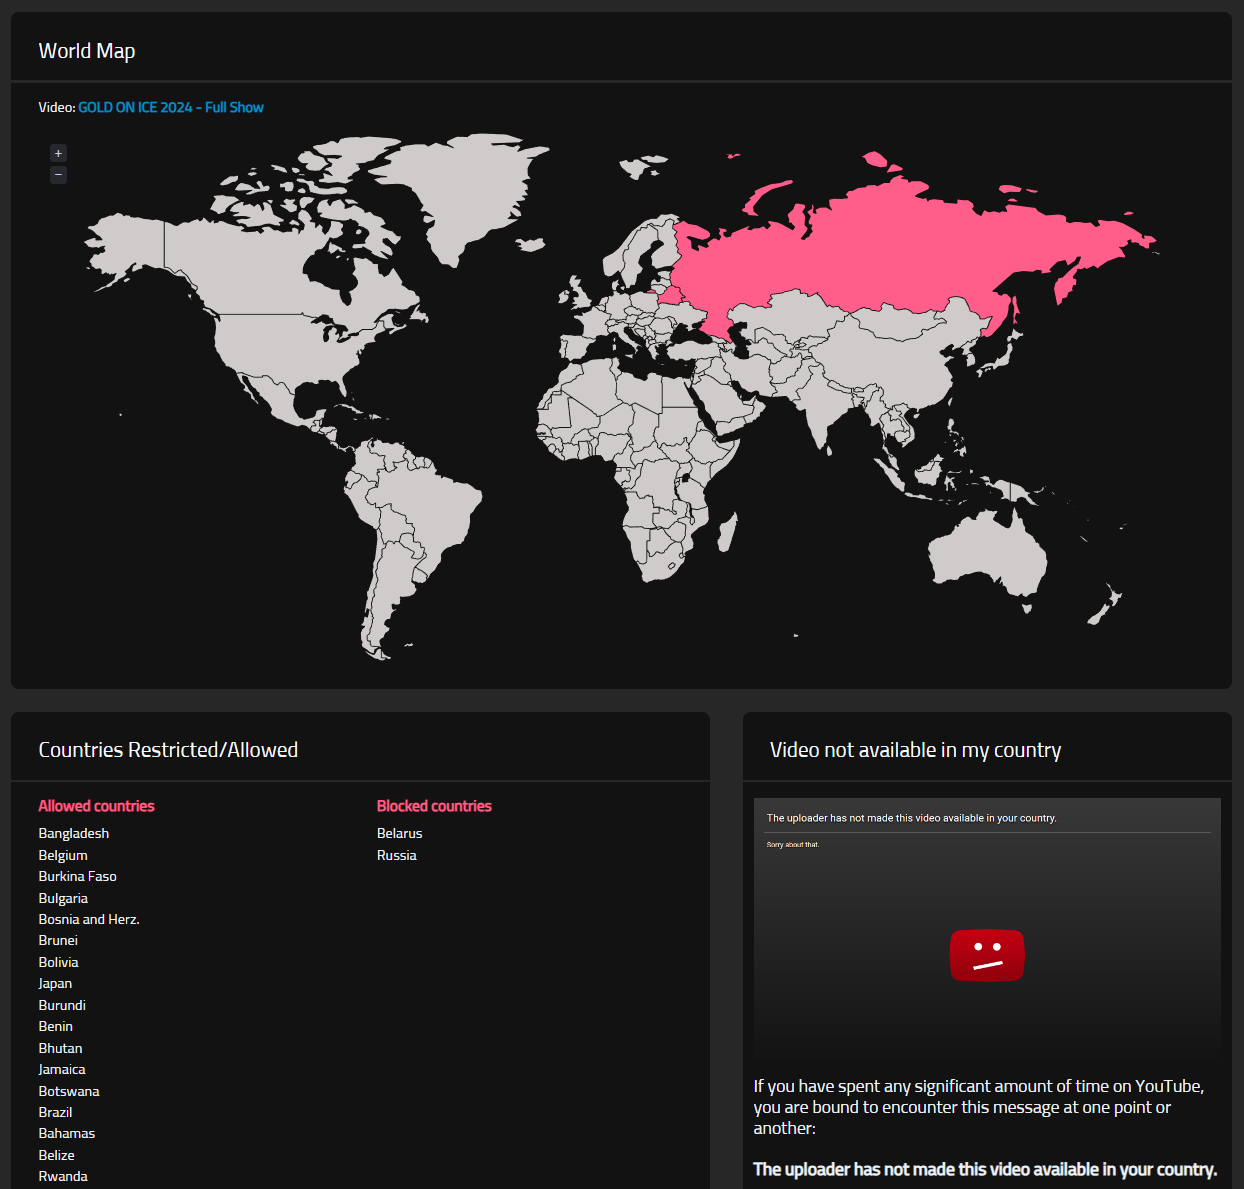Click the World Map panel title

87,51
